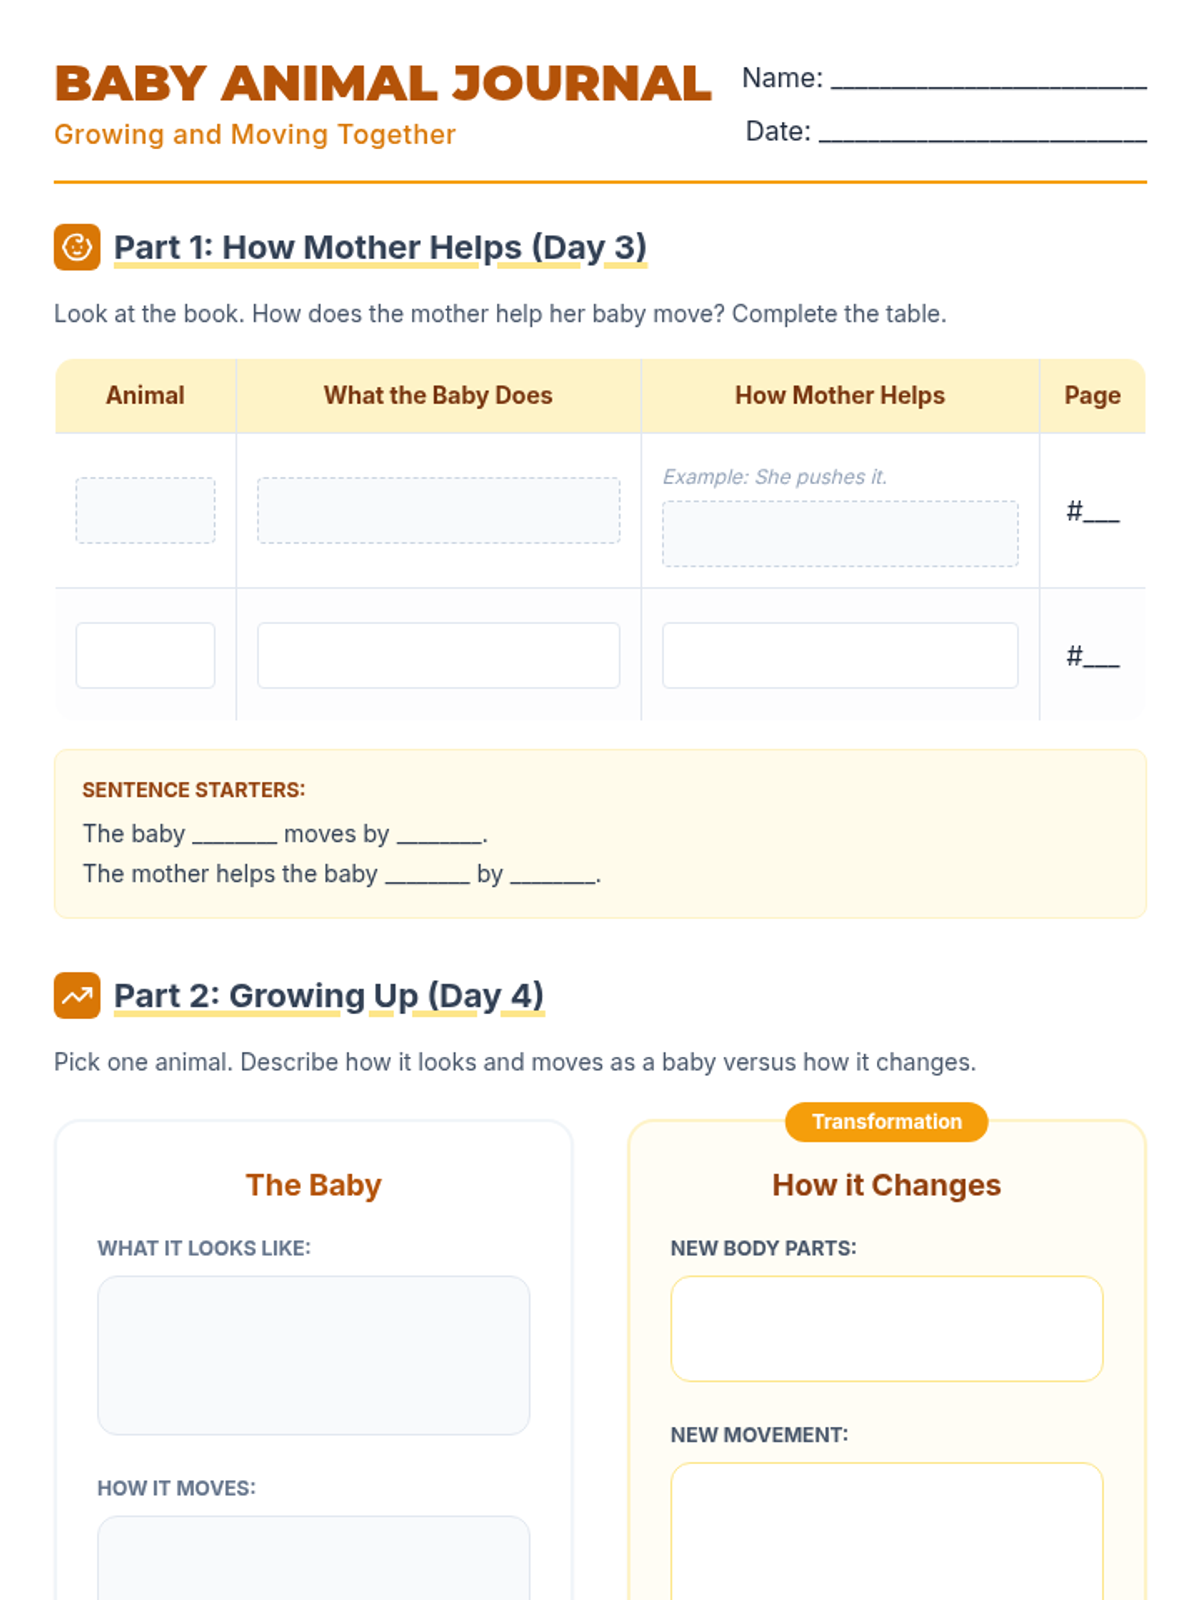
Task: Click second-row How Mother Helps box
Action: coord(840,655)
